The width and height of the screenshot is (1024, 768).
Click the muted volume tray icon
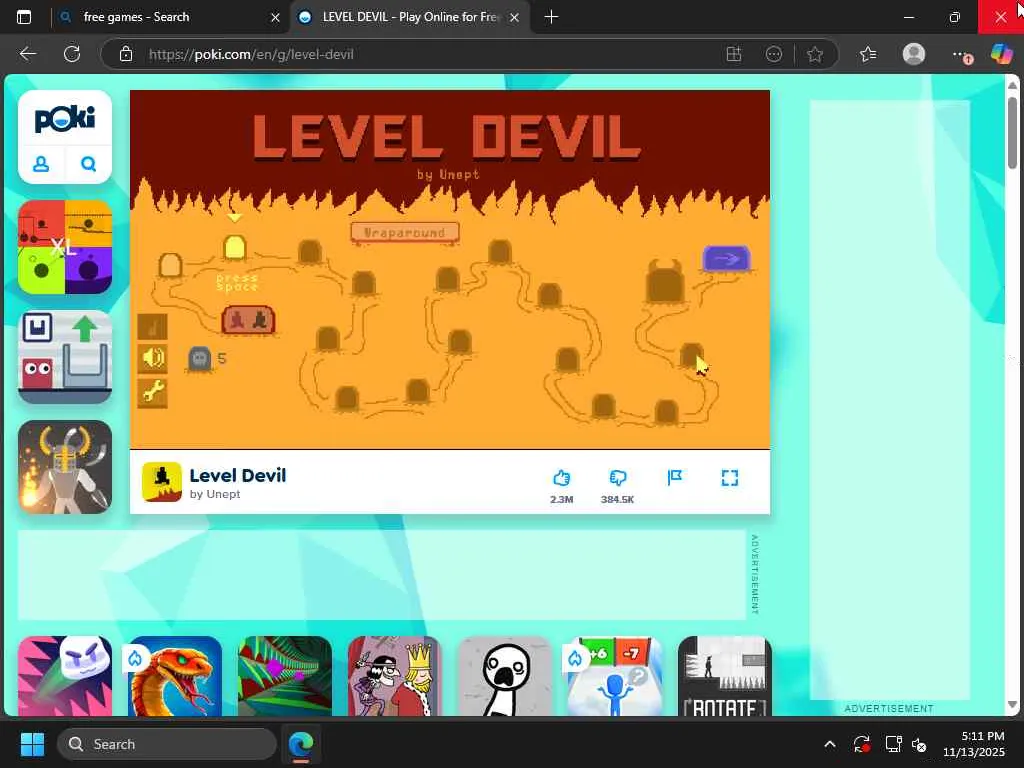[920, 744]
